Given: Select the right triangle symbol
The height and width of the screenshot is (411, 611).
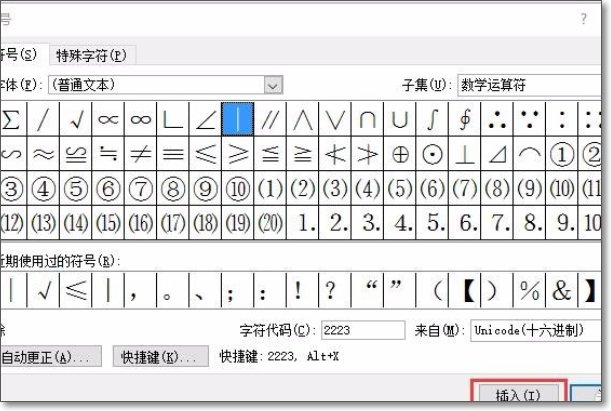Looking at the screenshot, I should (x=497, y=153).
